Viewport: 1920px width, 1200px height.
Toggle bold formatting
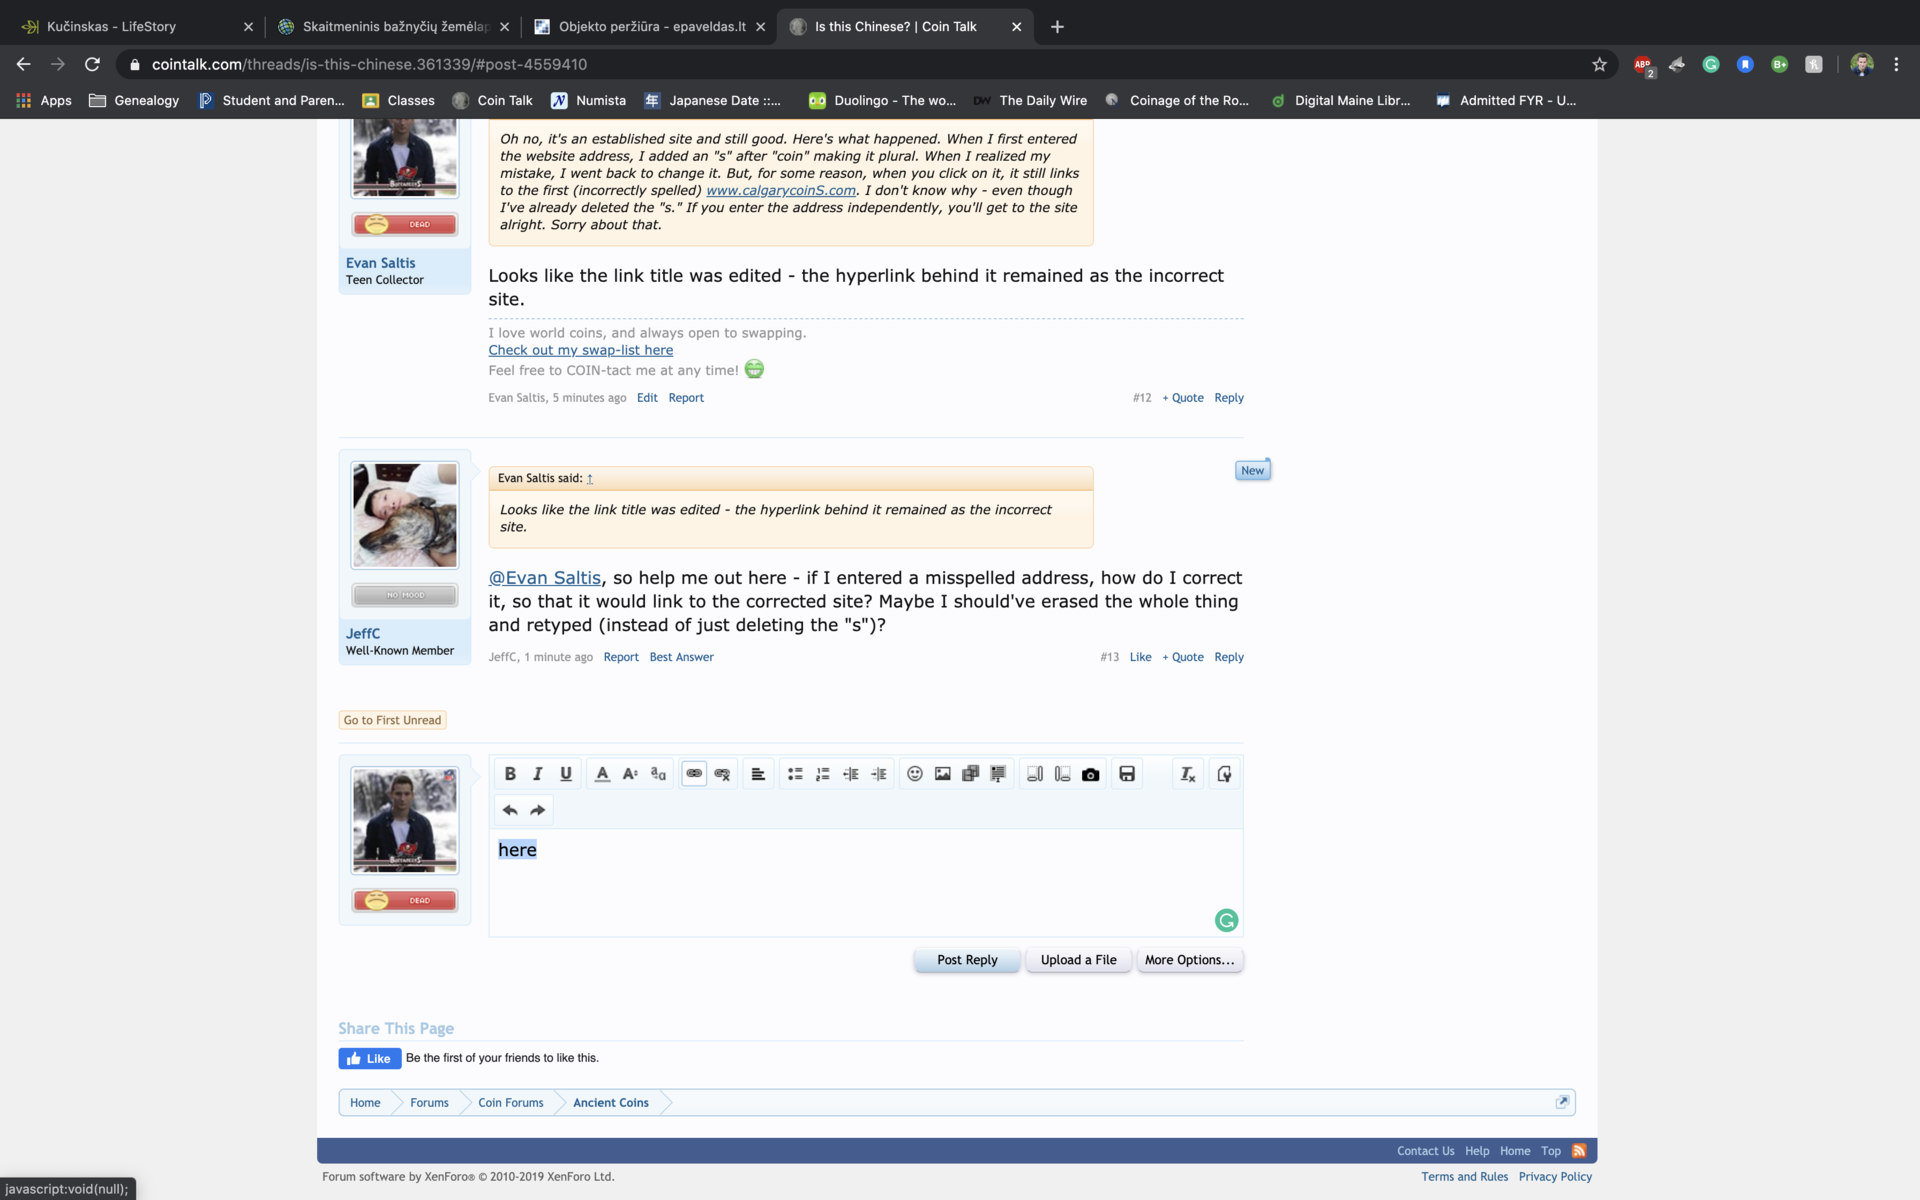(x=510, y=774)
